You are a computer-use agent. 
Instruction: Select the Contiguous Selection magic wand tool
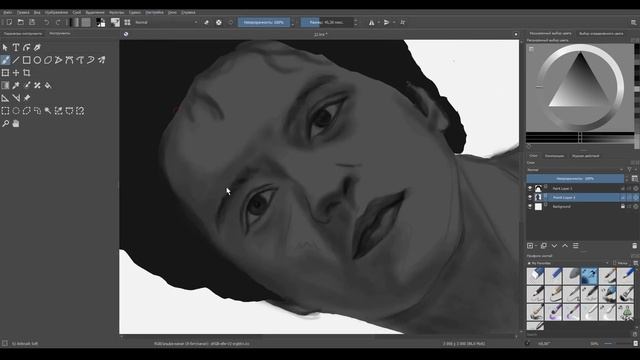pos(48,111)
